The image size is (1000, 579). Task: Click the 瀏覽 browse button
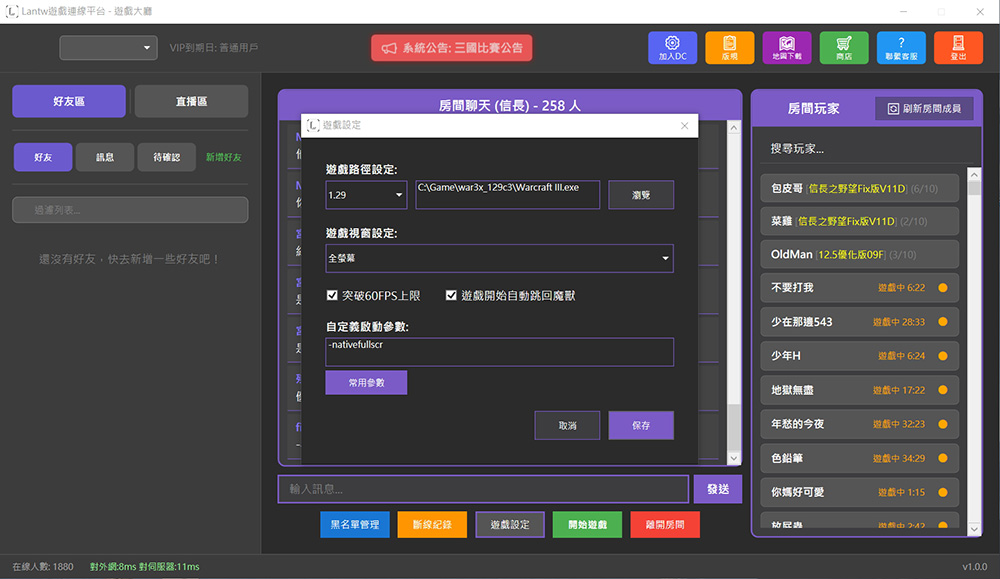click(641, 195)
